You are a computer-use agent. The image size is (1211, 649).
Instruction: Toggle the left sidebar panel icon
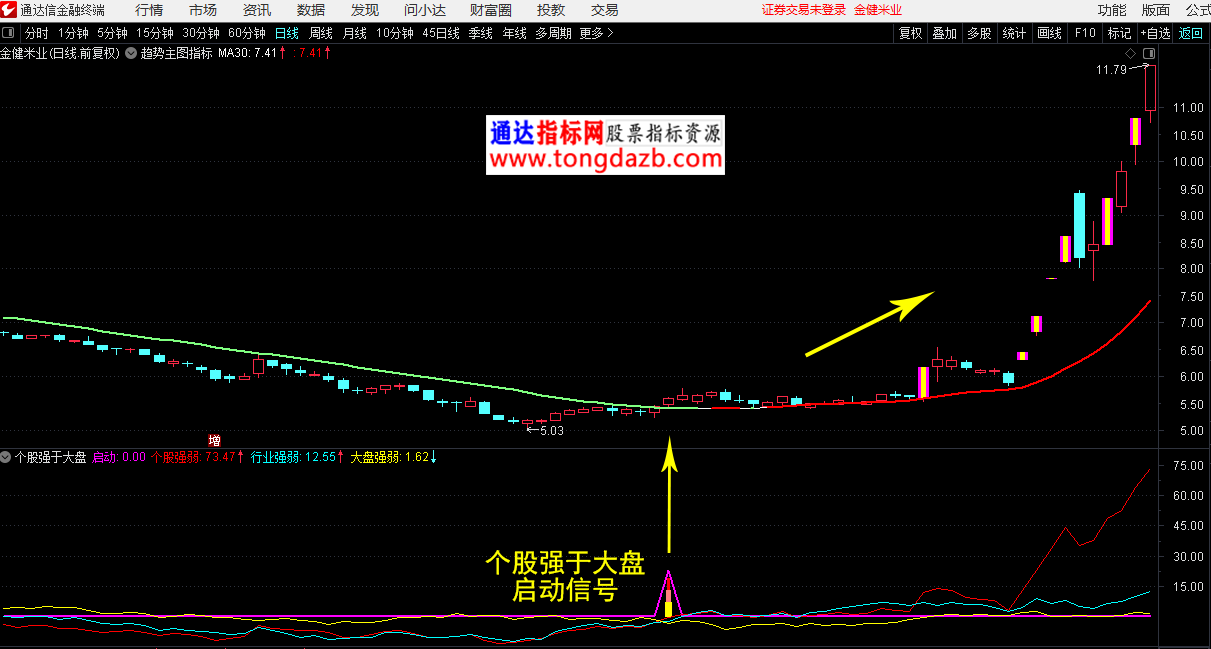(x=9, y=33)
